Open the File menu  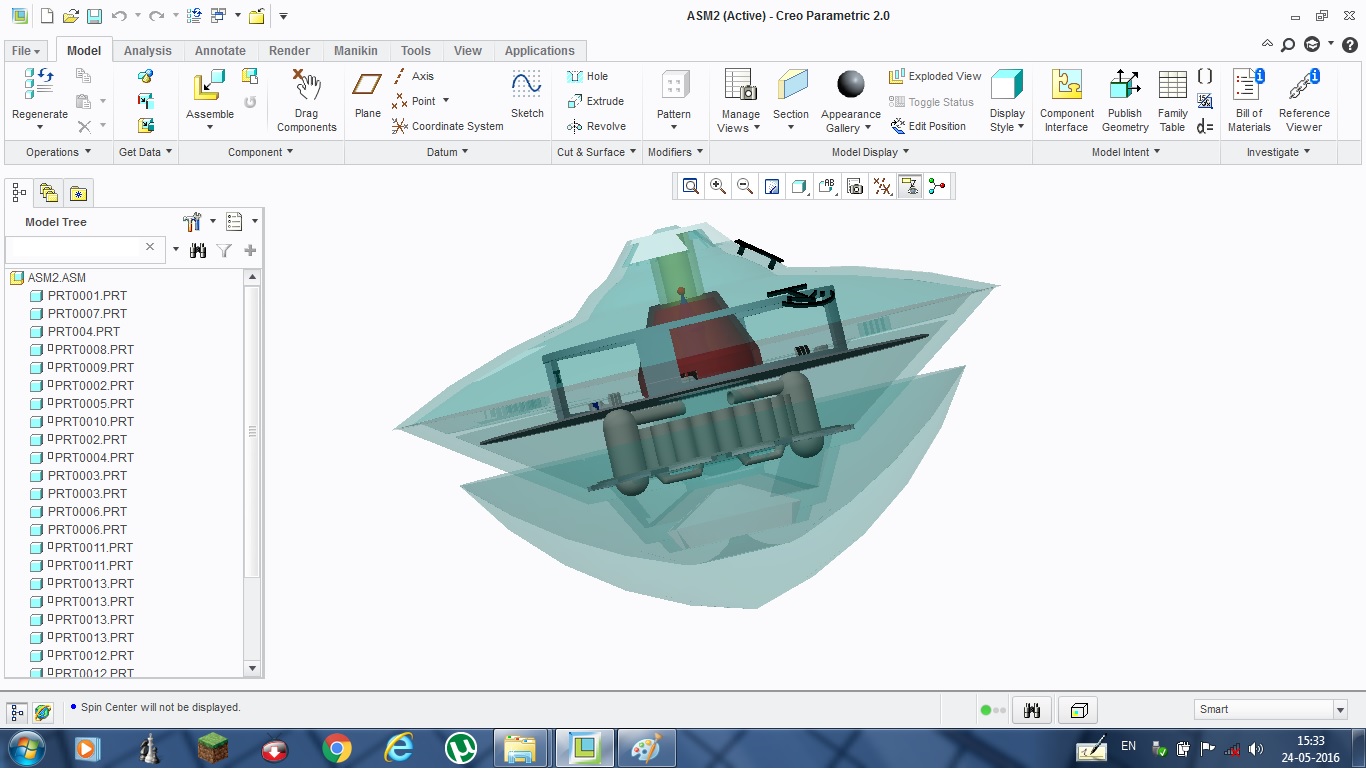[x=26, y=51]
